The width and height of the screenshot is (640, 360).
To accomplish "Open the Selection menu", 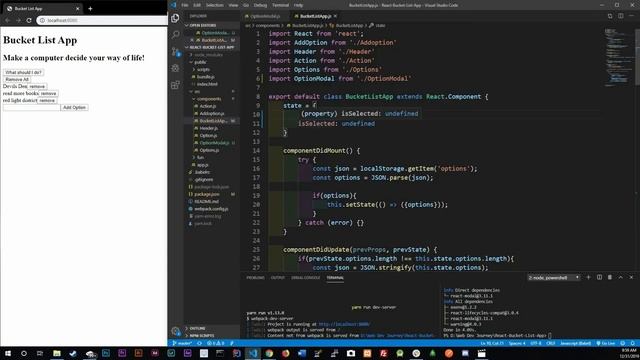I will pyautogui.click(x=214, y=5).
